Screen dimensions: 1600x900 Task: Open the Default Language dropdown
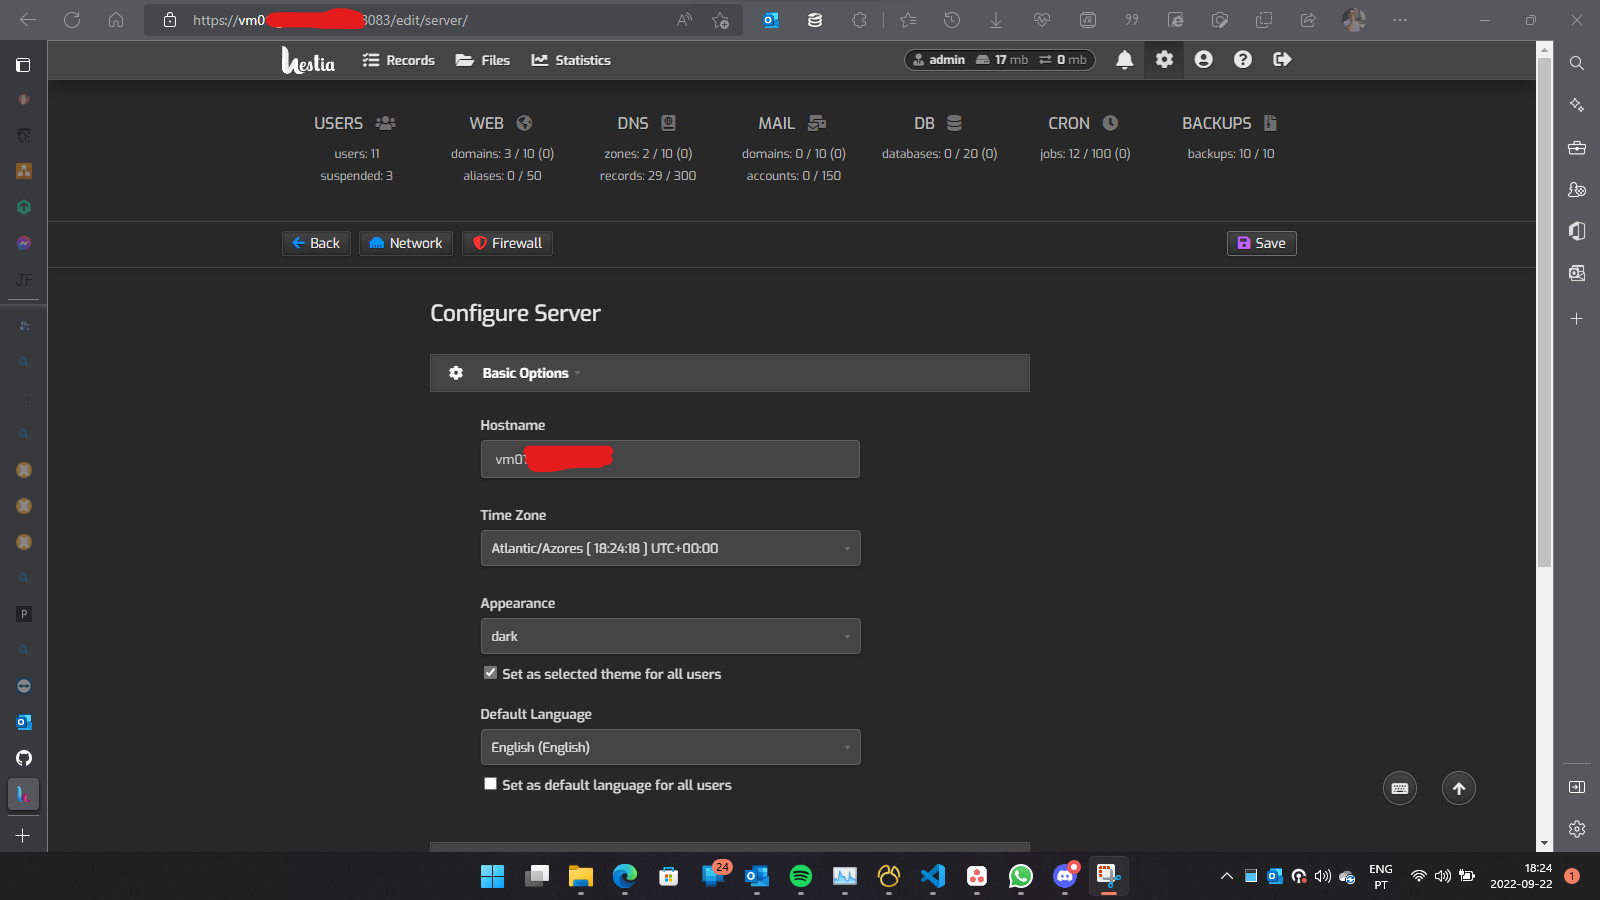pos(670,747)
